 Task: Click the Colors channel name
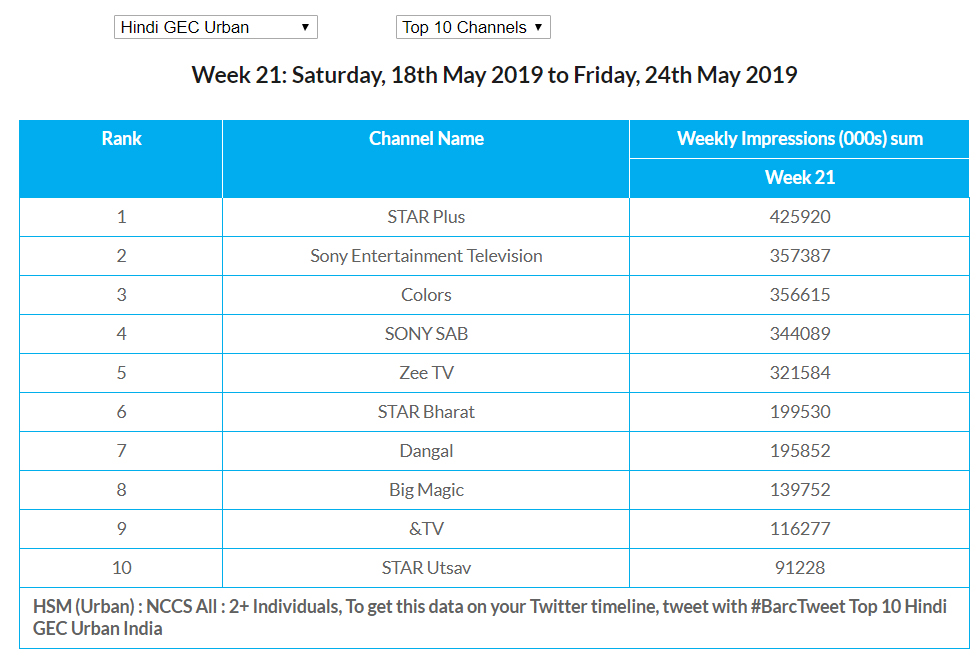[x=426, y=295]
